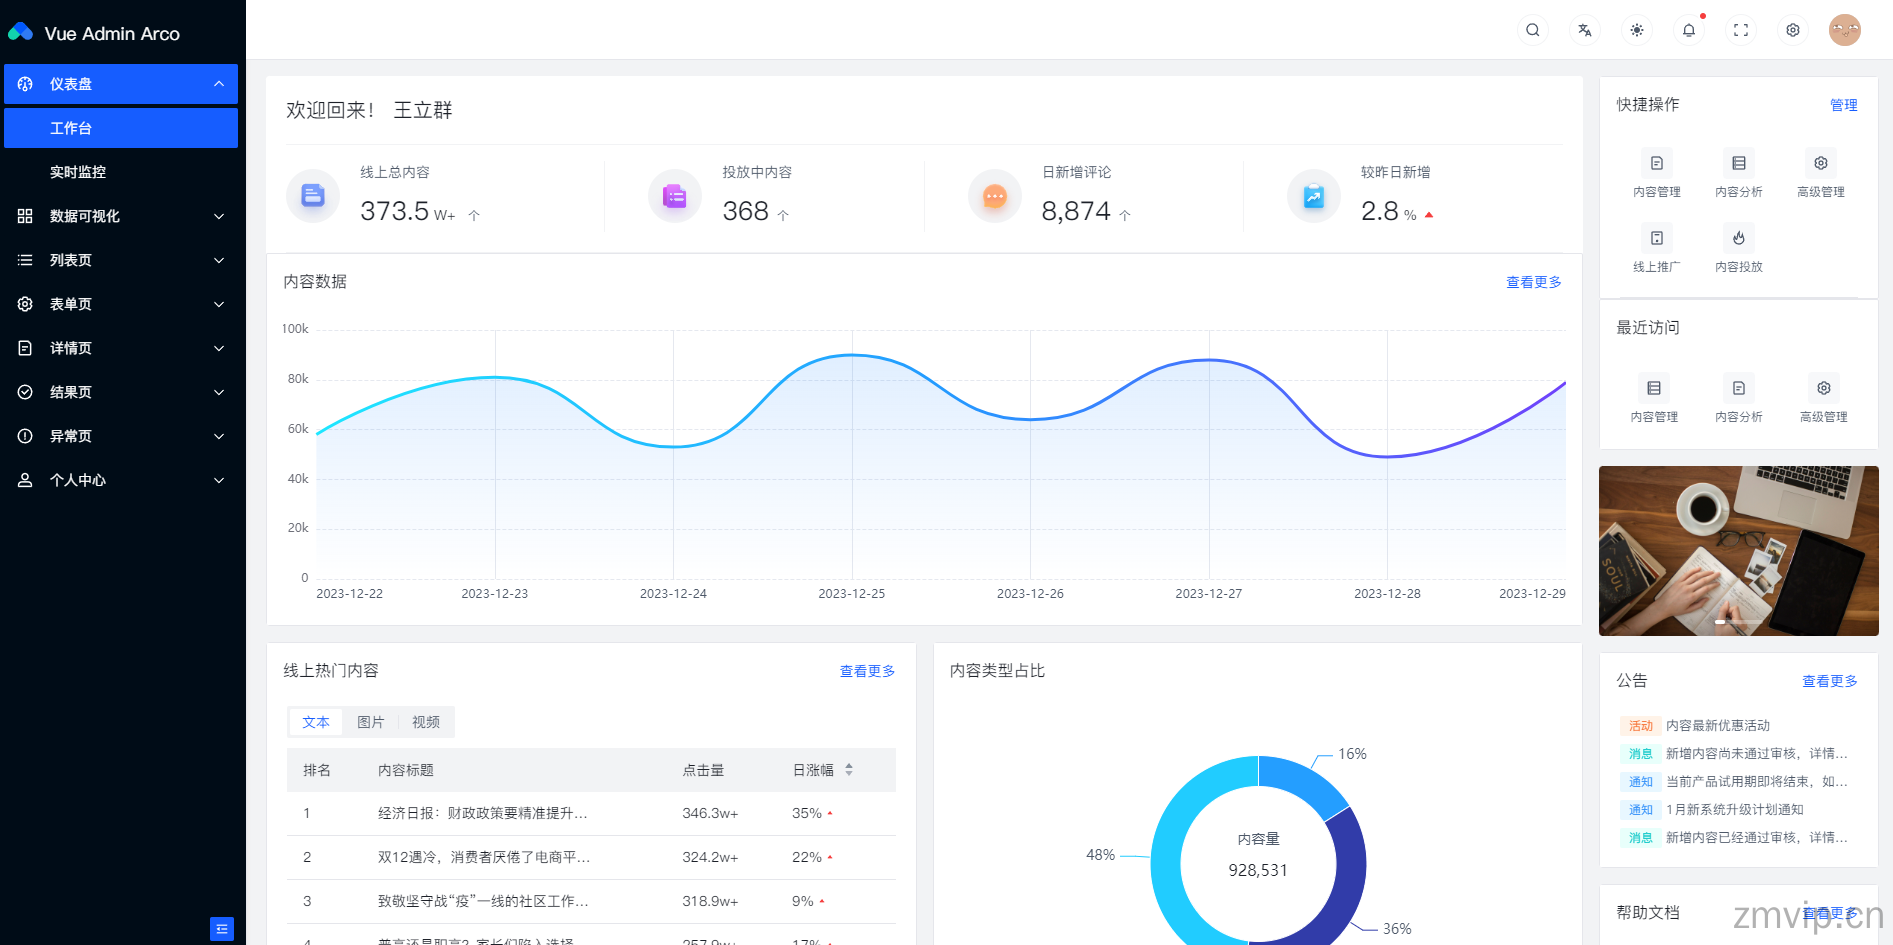
Task: Switch to the 图片 tab
Action: 371,722
